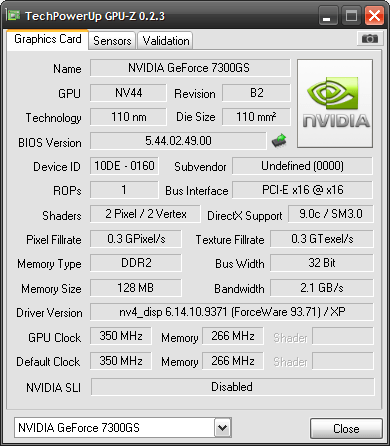Maximize the GPU-Z window

click(x=351, y=16)
